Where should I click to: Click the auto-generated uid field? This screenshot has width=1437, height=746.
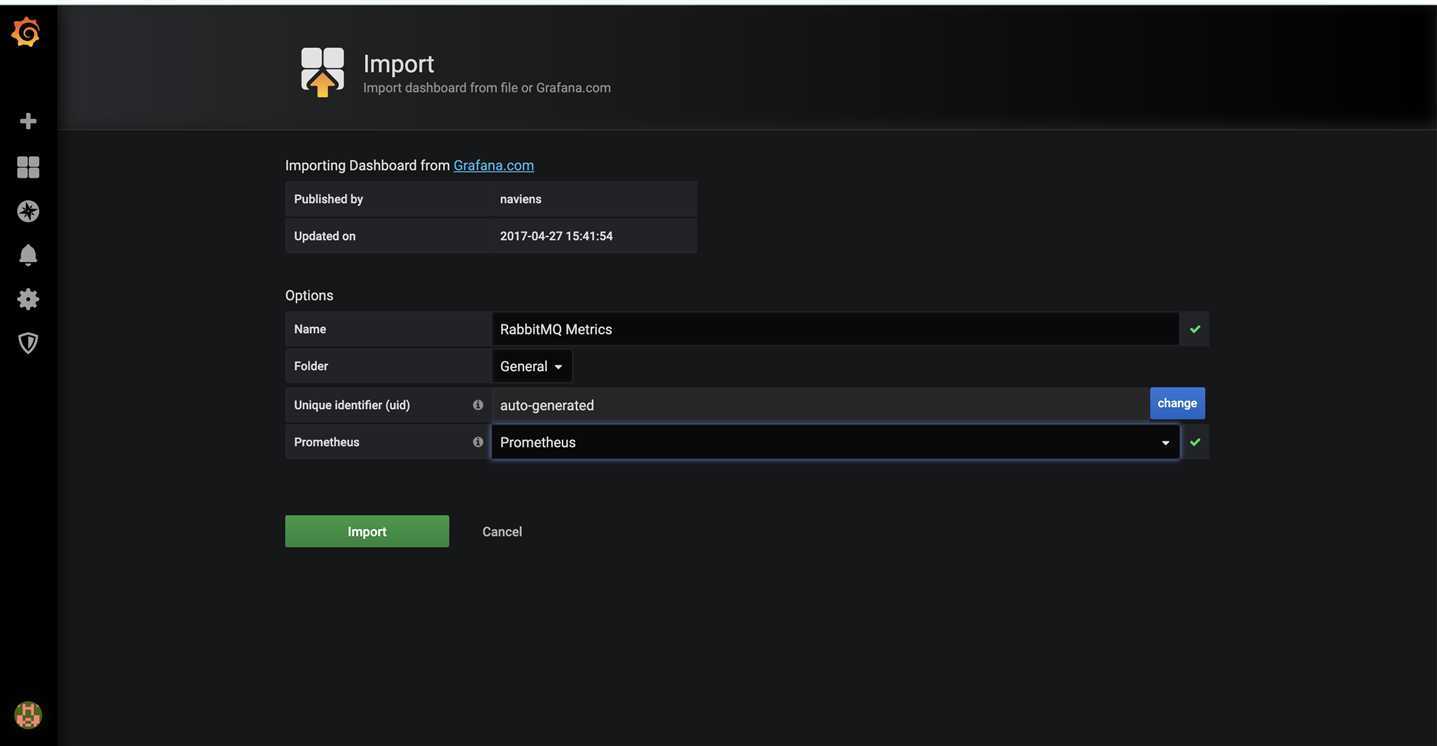[820, 405]
